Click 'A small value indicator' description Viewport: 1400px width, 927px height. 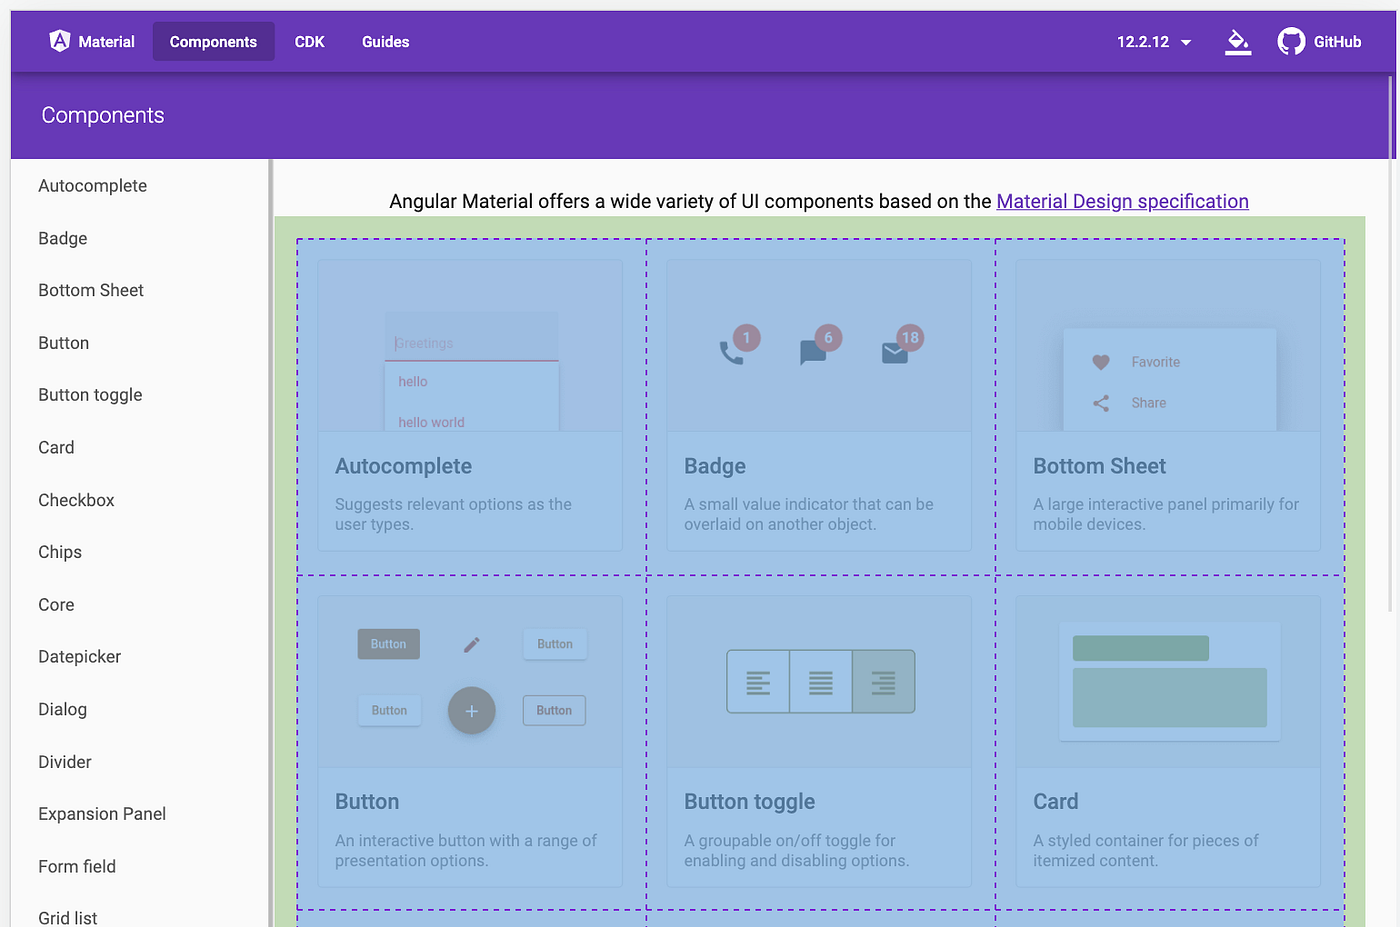point(809,514)
